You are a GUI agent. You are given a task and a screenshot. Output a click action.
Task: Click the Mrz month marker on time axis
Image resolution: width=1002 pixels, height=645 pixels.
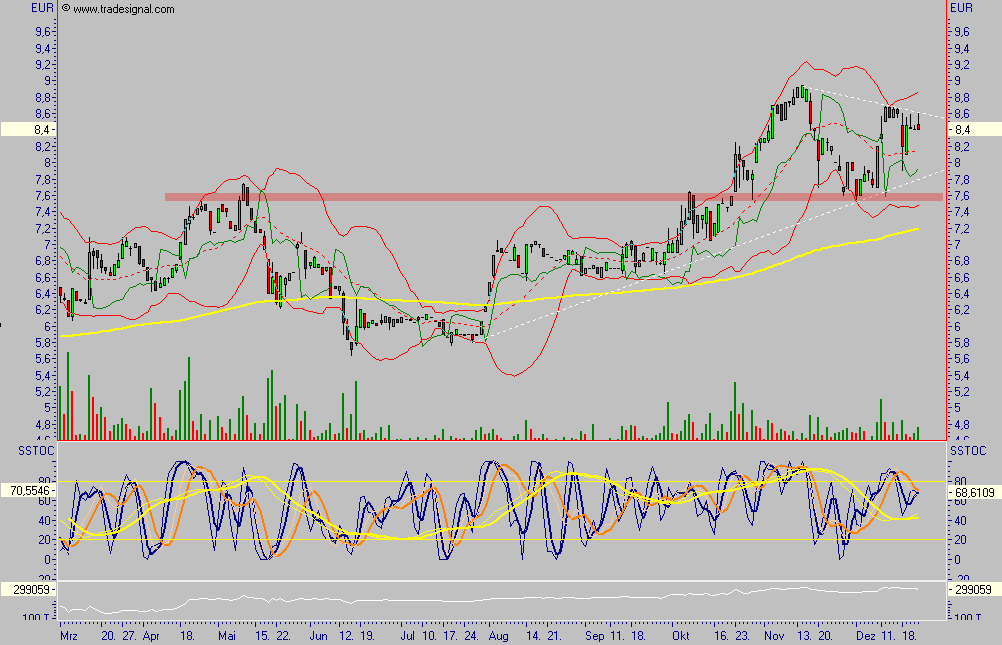click(x=69, y=635)
